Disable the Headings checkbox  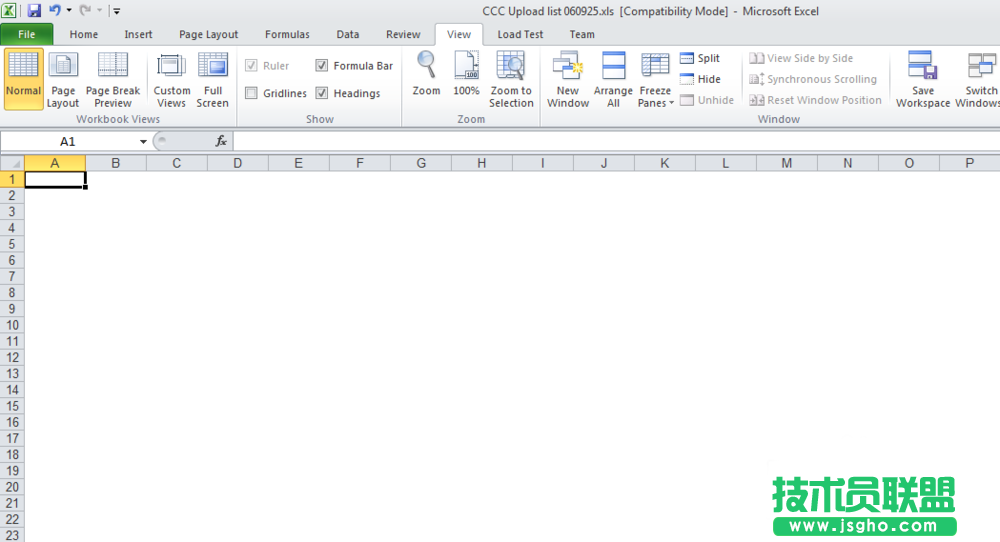[322, 94]
